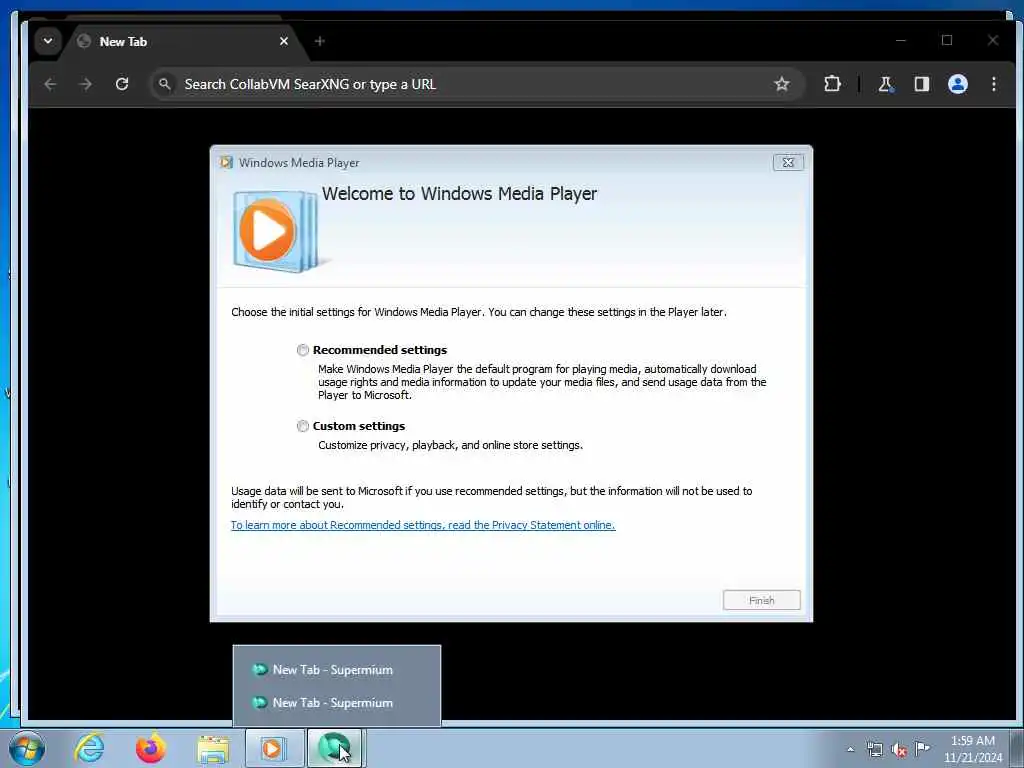This screenshot has width=1024, height=768.
Task: Select the Custom settings radio button
Action: pos(302,426)
